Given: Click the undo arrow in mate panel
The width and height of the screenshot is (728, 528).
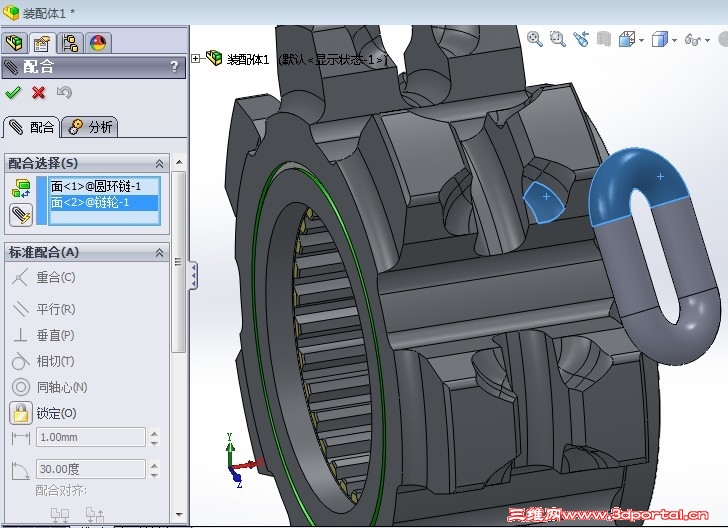Looking at the screenshot, I should pyautogui.click(x=64, y=92).
